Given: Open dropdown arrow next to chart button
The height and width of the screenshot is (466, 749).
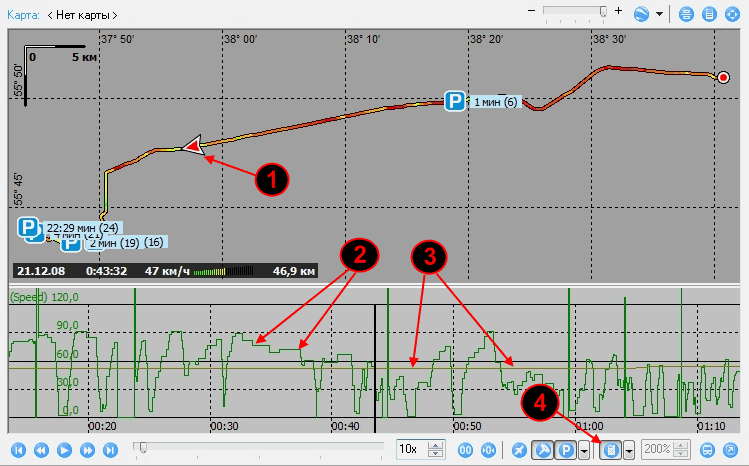Looking at the screenshot, I should point(627,450).
